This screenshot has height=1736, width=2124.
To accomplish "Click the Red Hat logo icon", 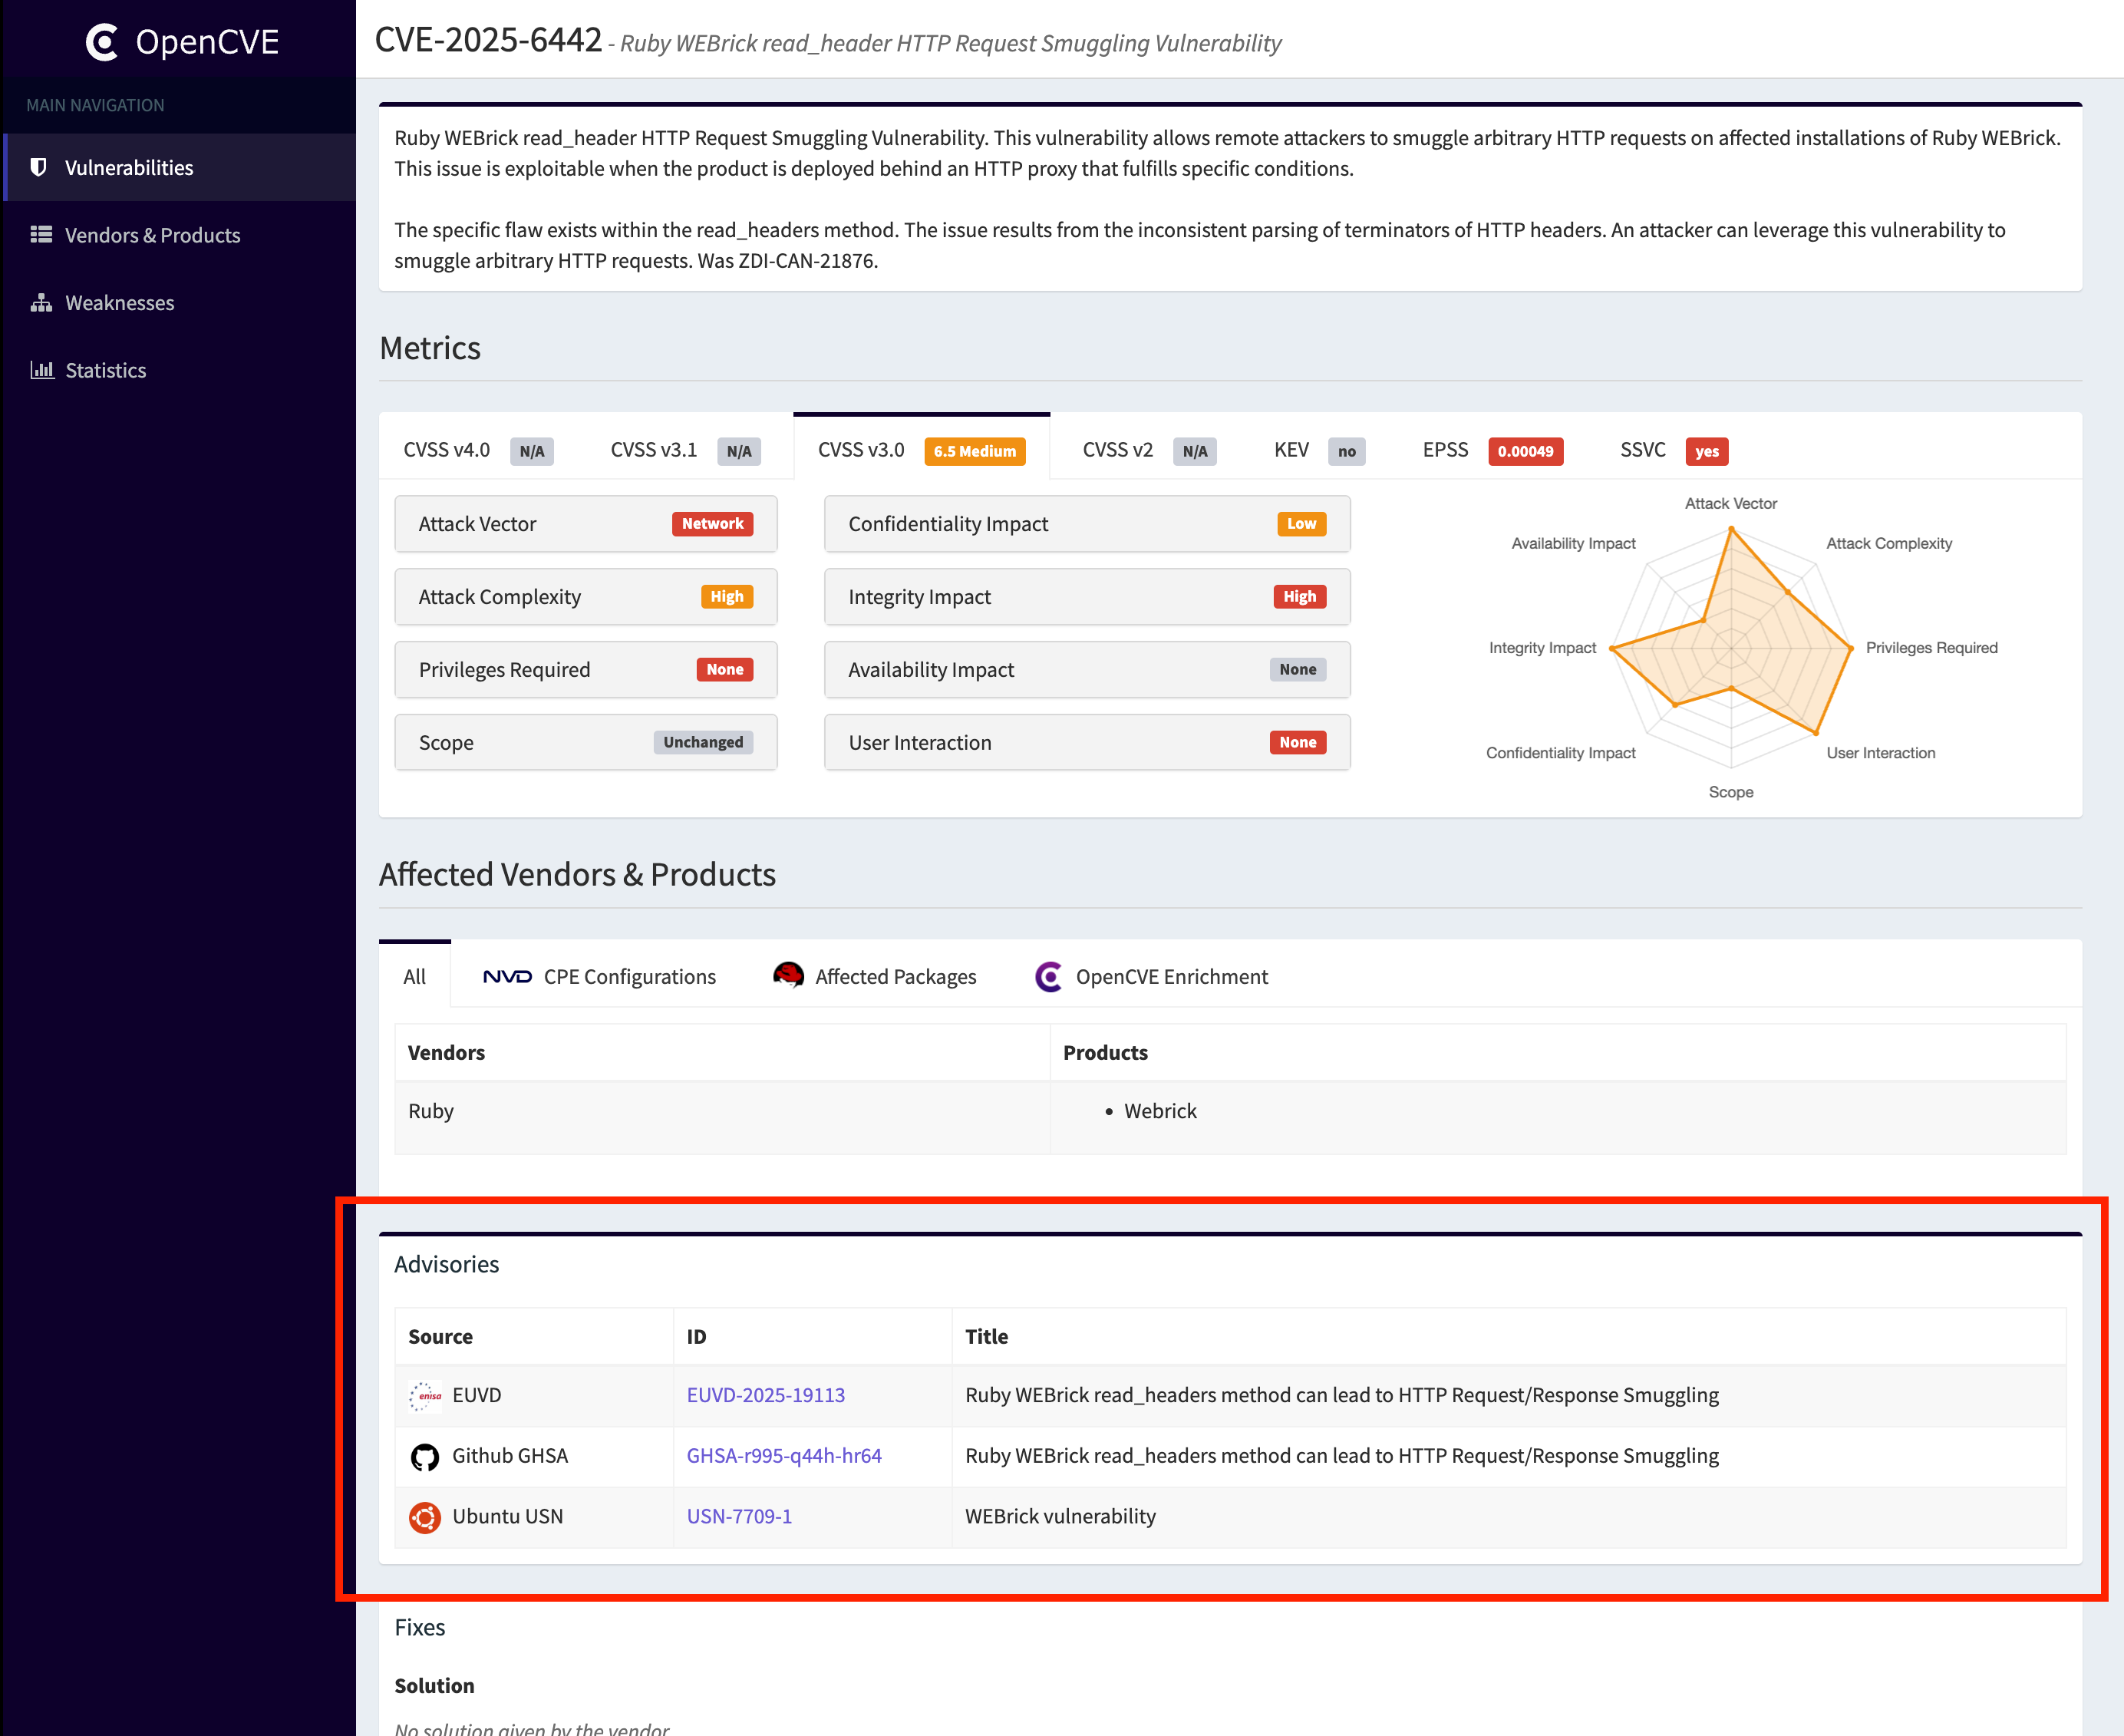I will (788, 975).
